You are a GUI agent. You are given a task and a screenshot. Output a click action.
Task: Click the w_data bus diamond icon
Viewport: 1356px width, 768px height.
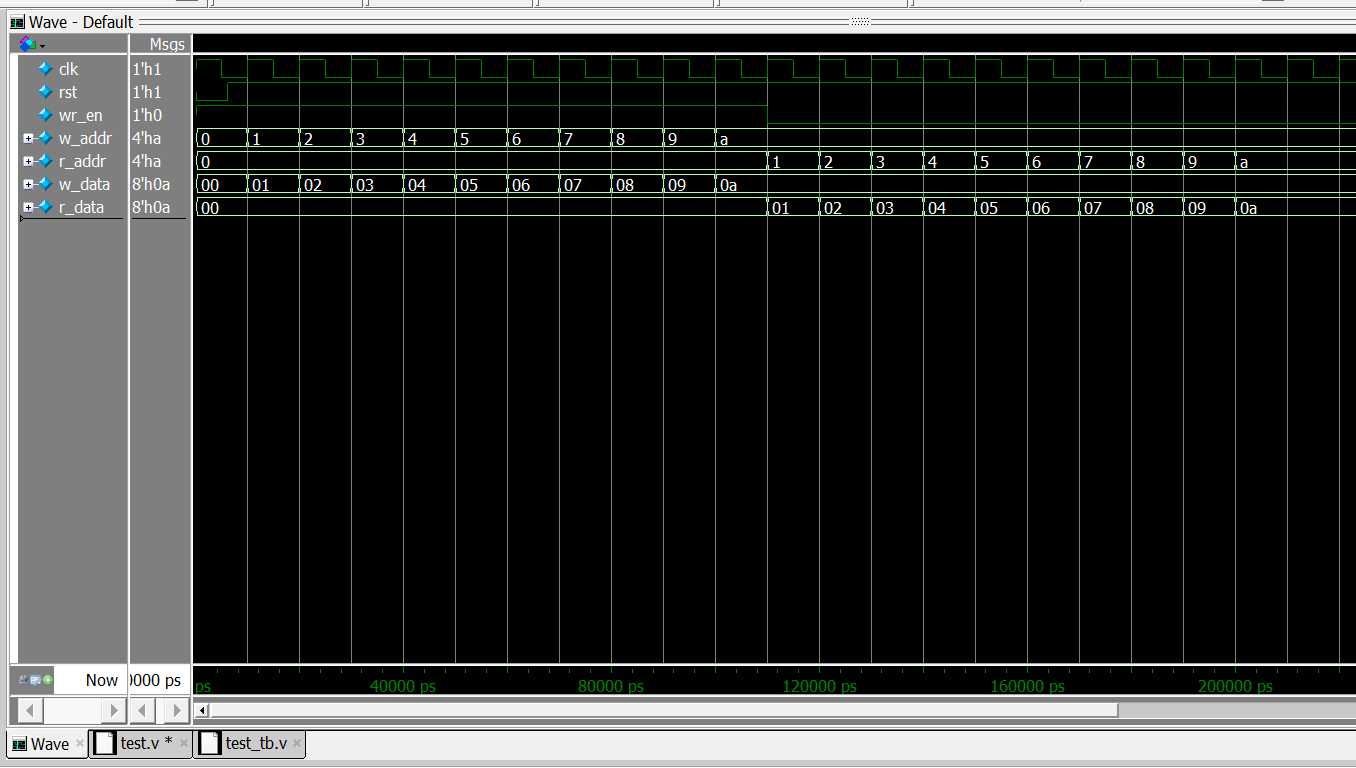[45, 184]
